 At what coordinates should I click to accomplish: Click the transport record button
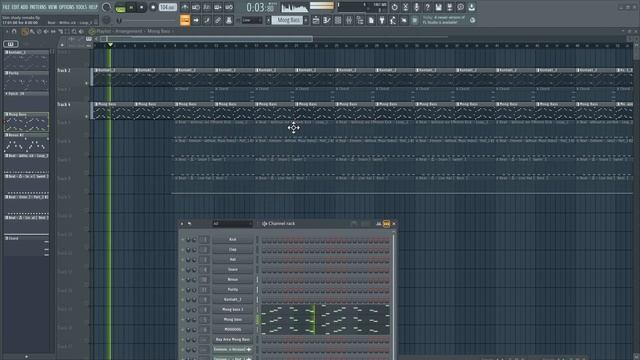click(153, 7)
